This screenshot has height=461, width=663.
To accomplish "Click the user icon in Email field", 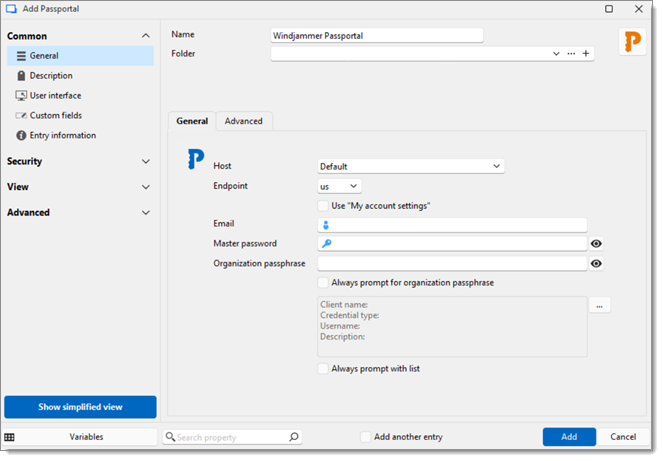I will (x=326, y=225).
